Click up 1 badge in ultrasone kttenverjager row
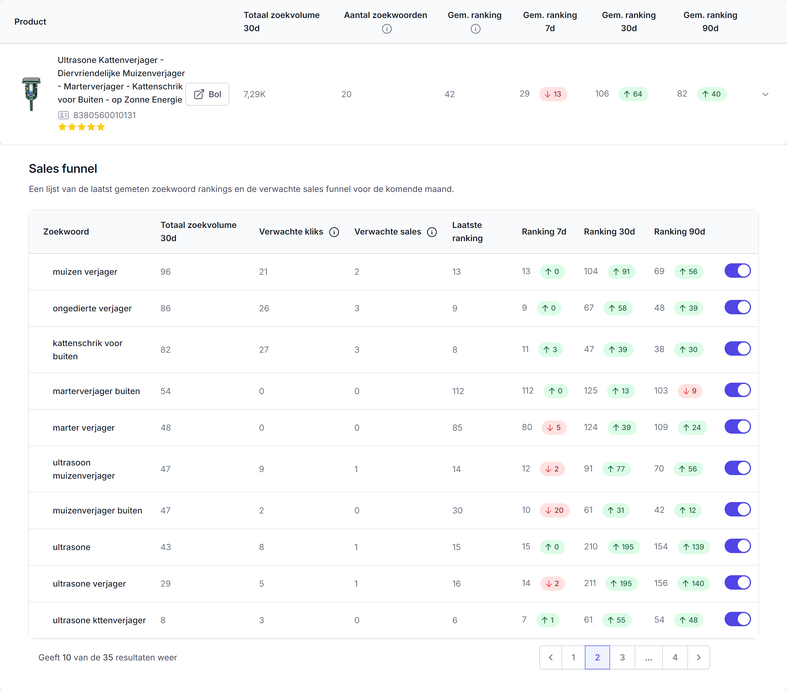 pyautogui.click(x=548, y=620)
